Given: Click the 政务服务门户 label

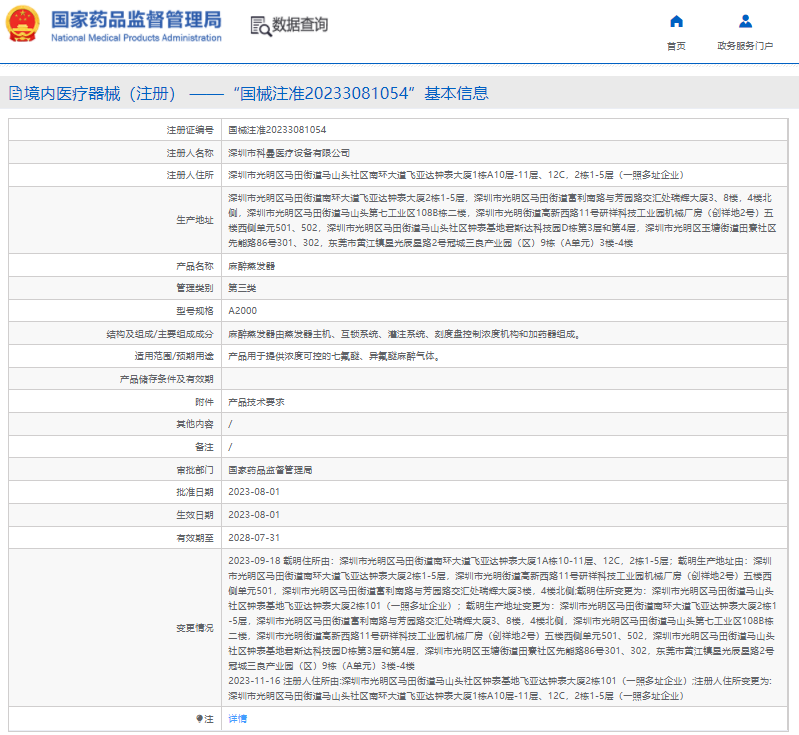Looking at the screenshot, I should (745, 46).
